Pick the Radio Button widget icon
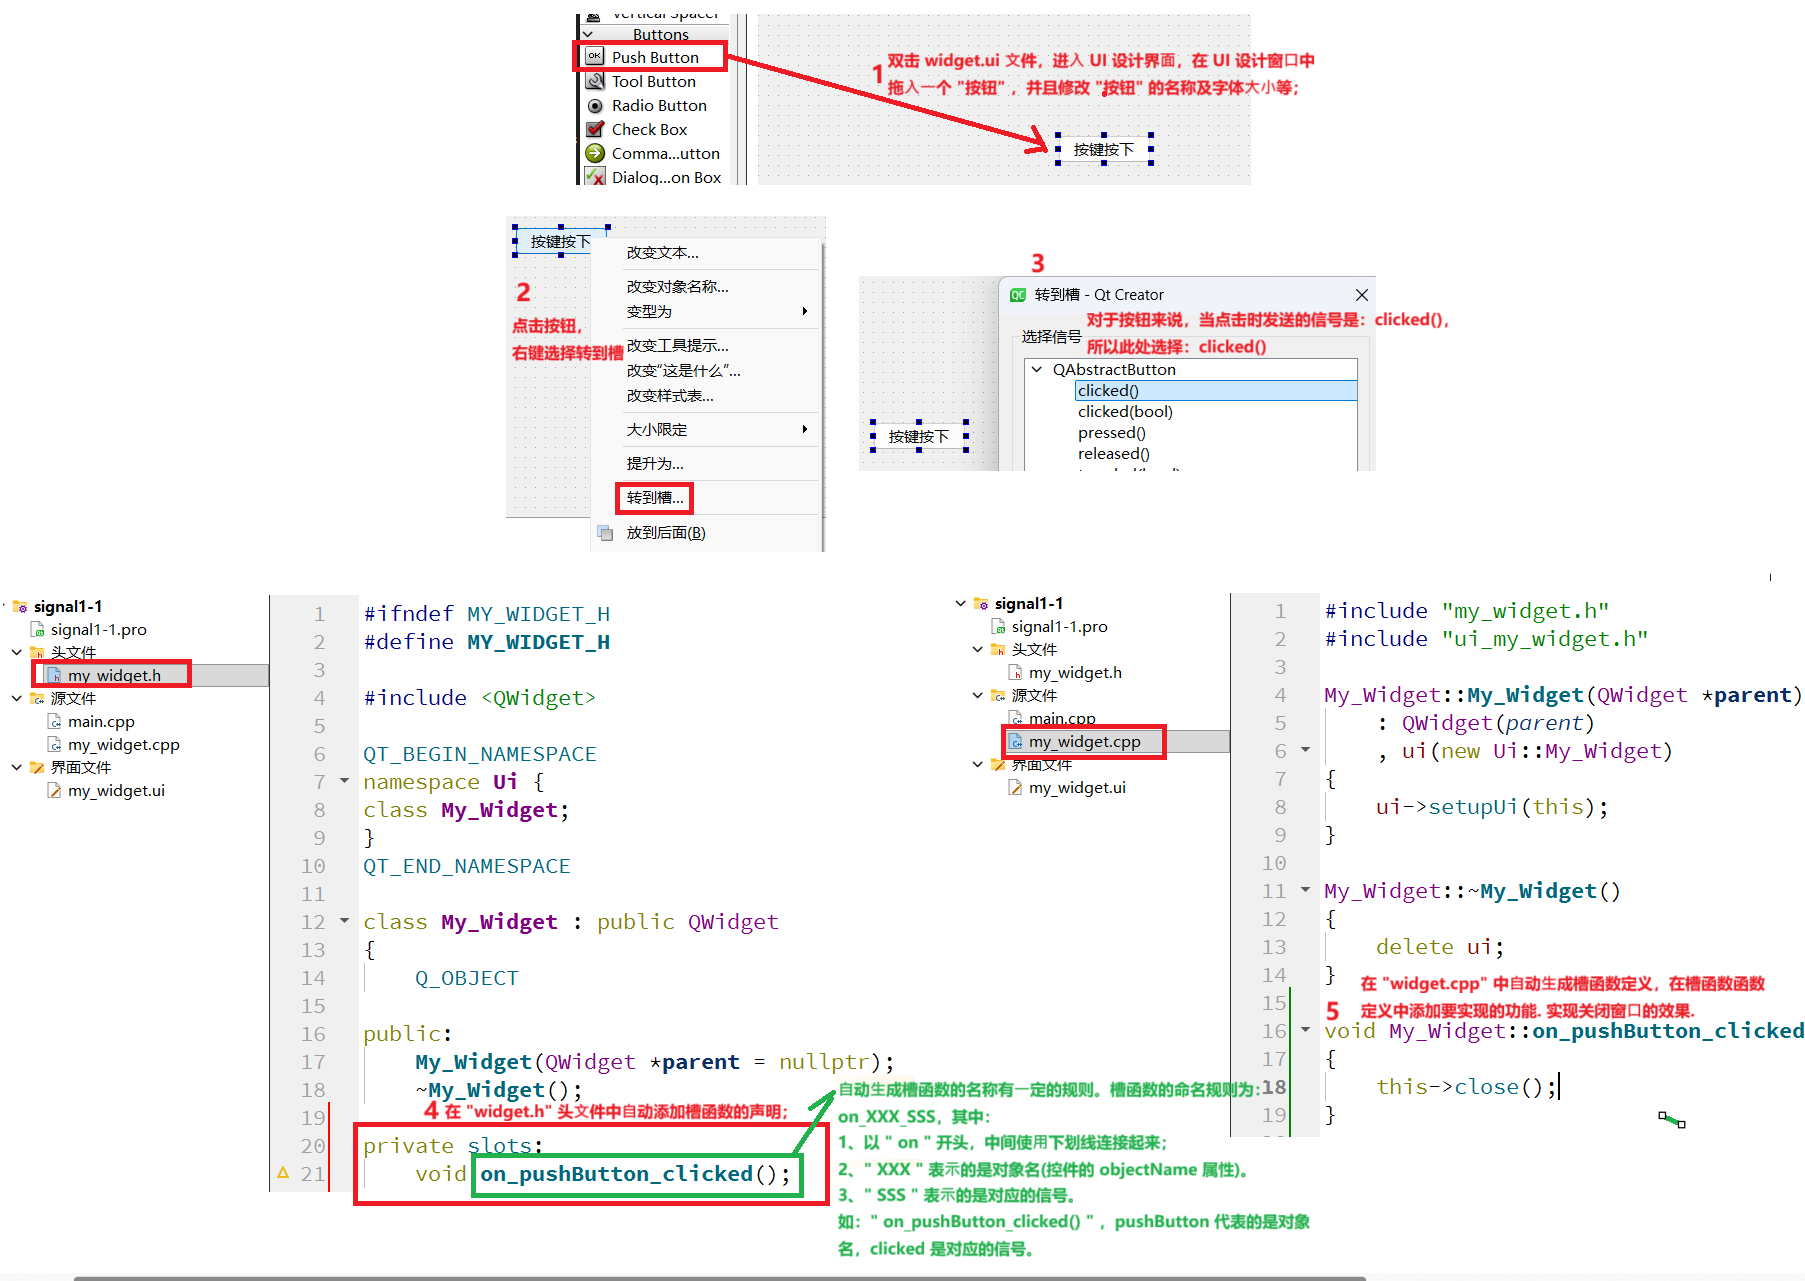 595,105
